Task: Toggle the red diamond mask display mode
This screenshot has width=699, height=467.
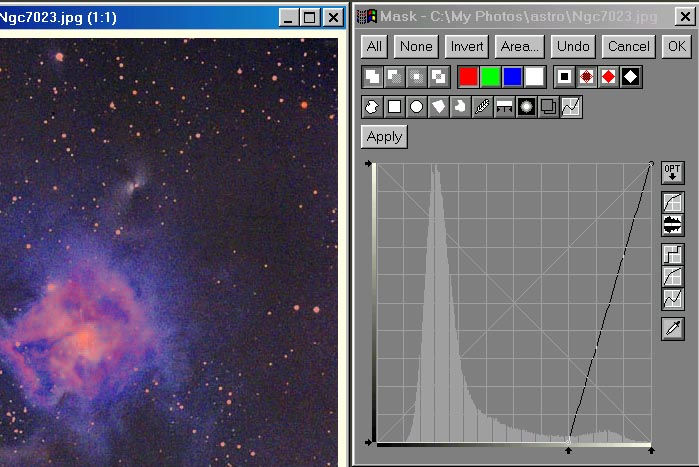Action: click(608, 76)
